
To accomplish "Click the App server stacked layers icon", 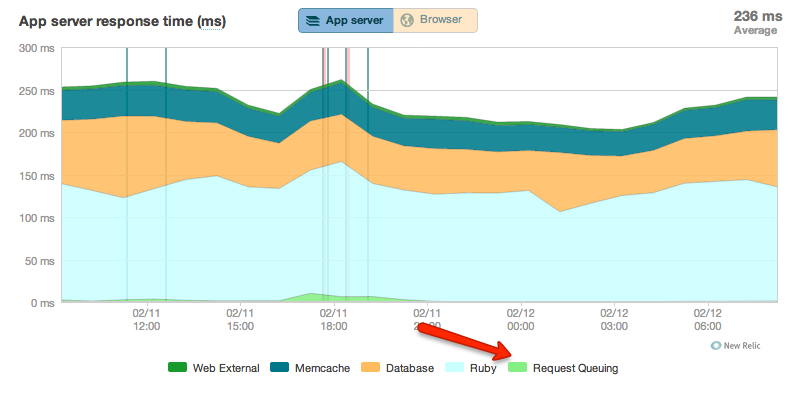I will (313, 20).
